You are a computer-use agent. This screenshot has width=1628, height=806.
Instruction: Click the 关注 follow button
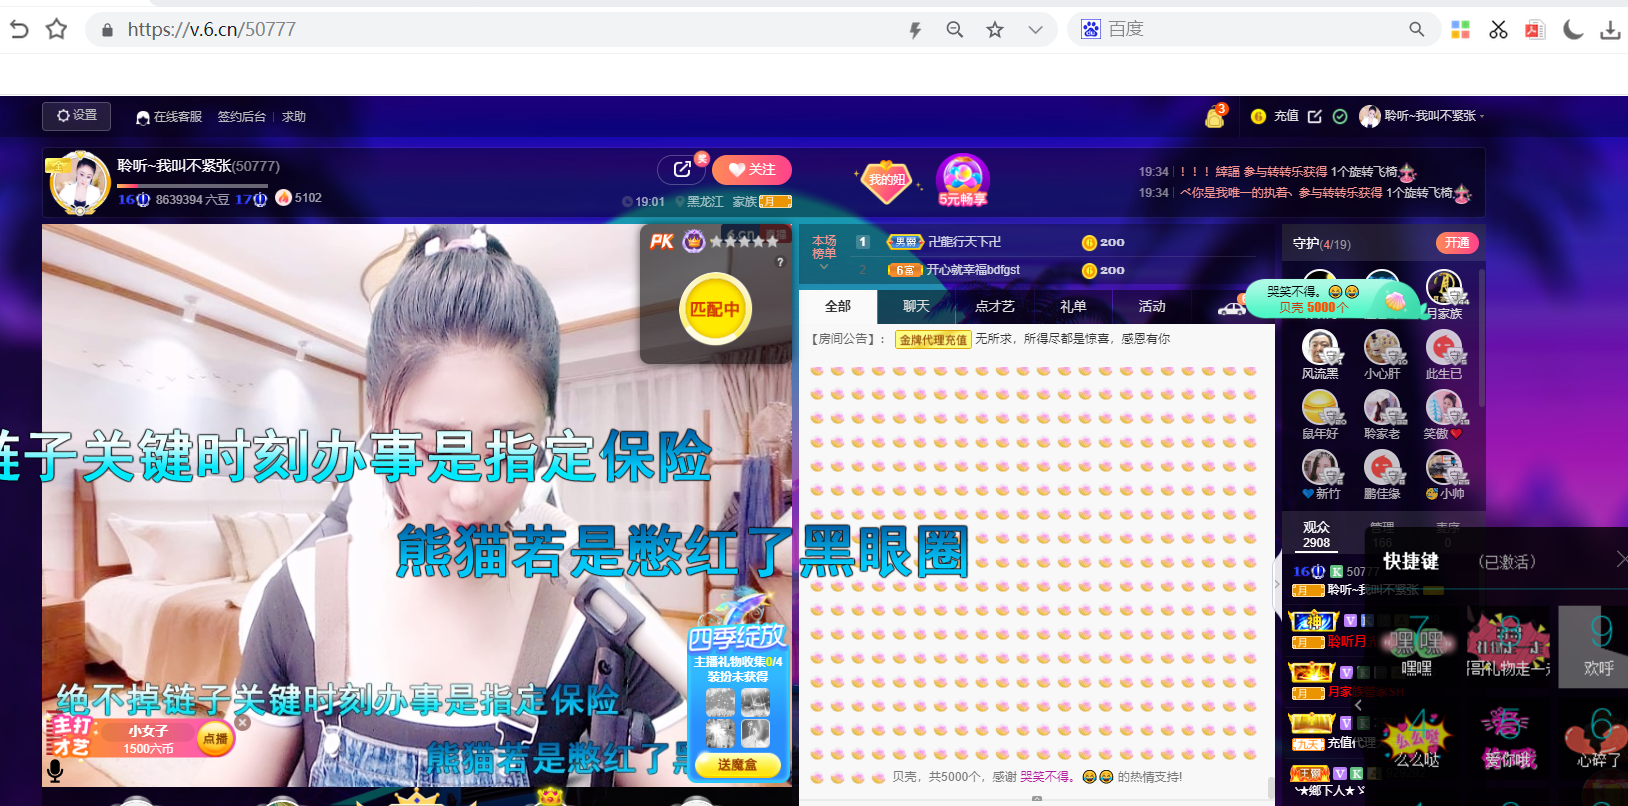(x=752, y=170)
